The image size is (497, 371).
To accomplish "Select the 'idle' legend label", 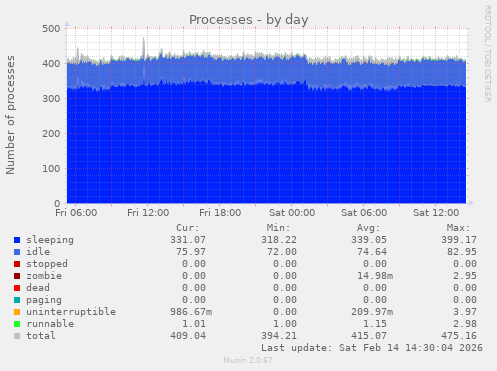I will pos(38,252).
